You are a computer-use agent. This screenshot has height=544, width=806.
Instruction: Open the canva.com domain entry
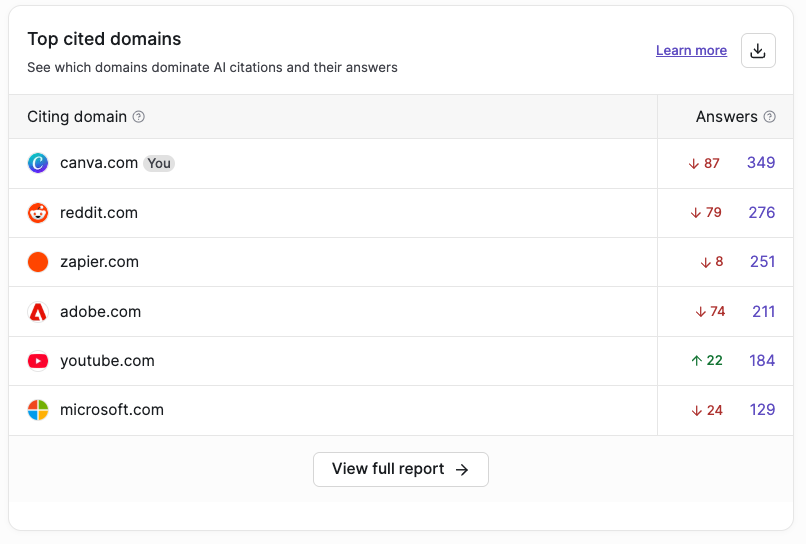pyautogui.click(x=99, y=163)
